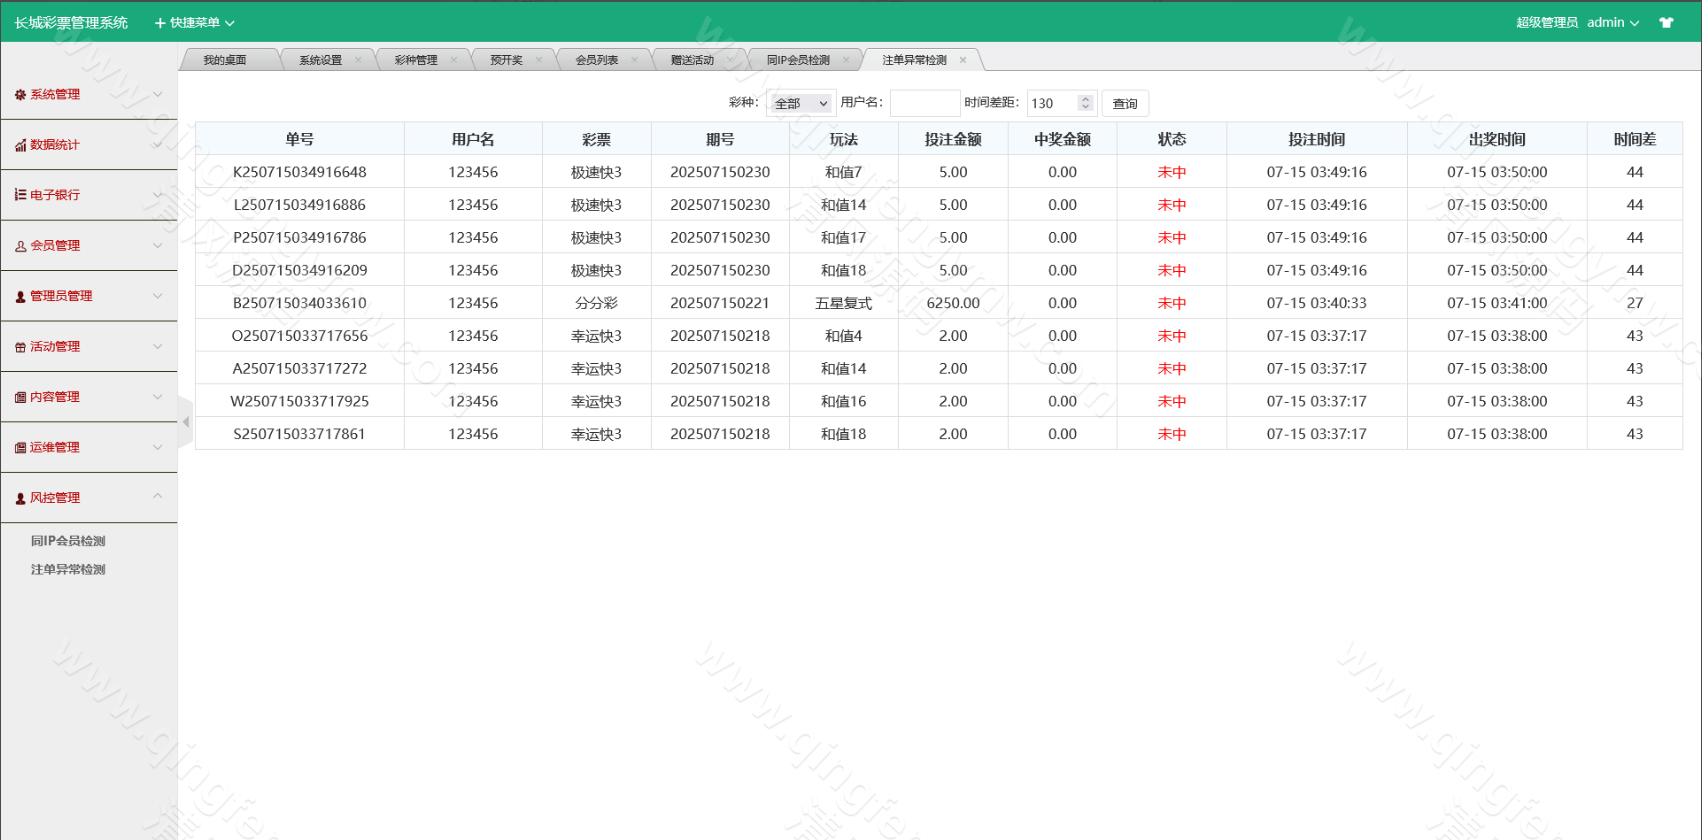Open the 快捷菜单 dropdown menu
The image size is (1702, 840).
pyautogui.click(x=195, y=23)
